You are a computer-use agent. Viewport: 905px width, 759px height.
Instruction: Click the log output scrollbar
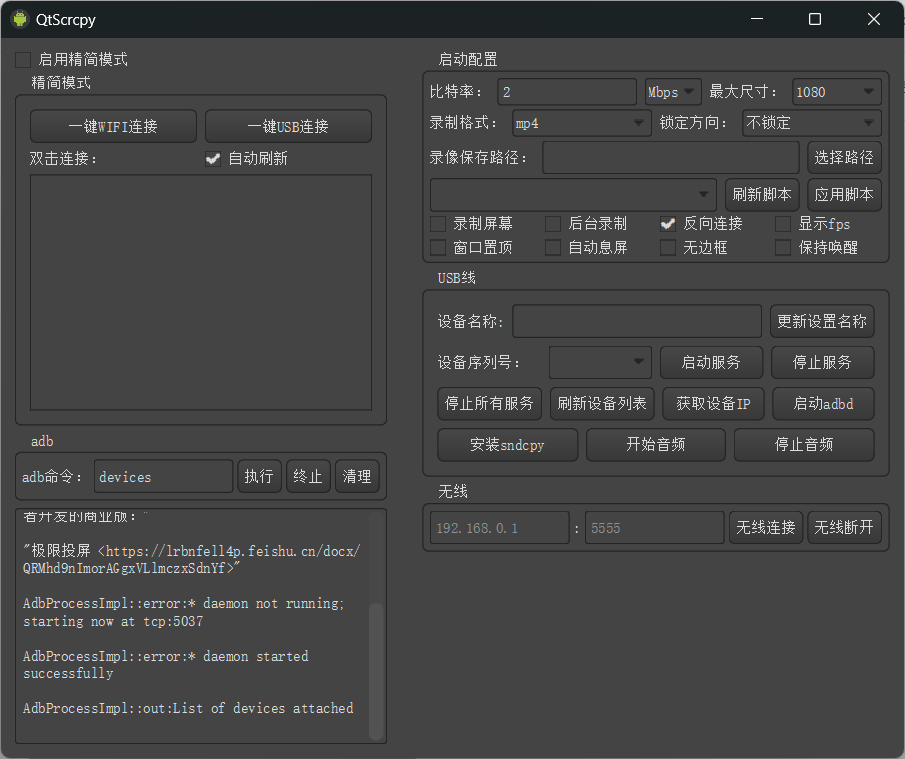pyautogui.click(x=376, y=670)
